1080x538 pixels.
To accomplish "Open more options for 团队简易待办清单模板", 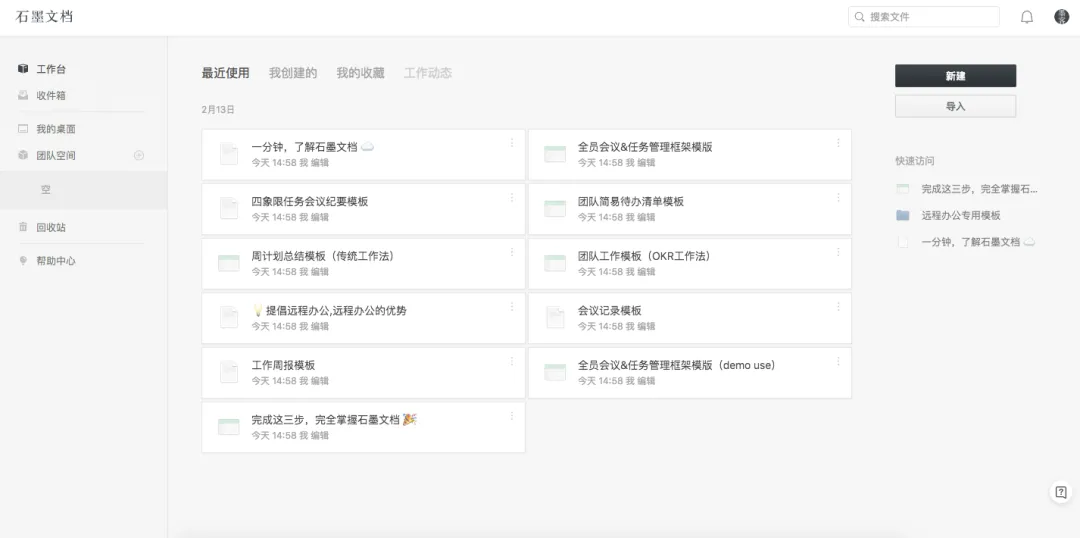I will pos(838,197).
